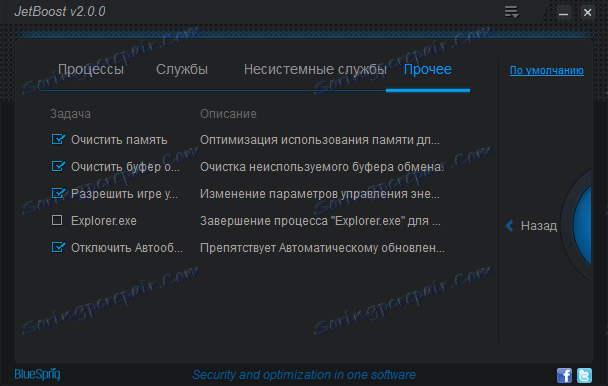608x386 pixels.
Task: Uncheck the Очистить память checkbox
Action: tap(58, 139)
